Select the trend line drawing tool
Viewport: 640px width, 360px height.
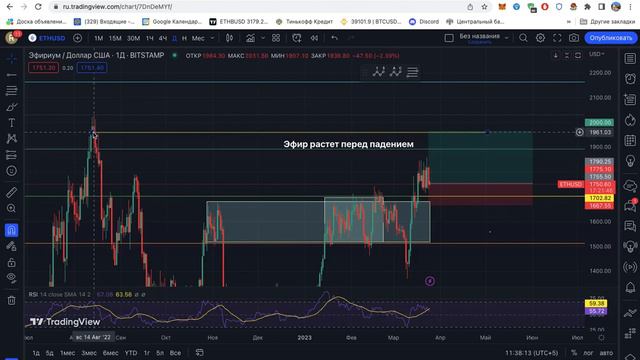11,75
